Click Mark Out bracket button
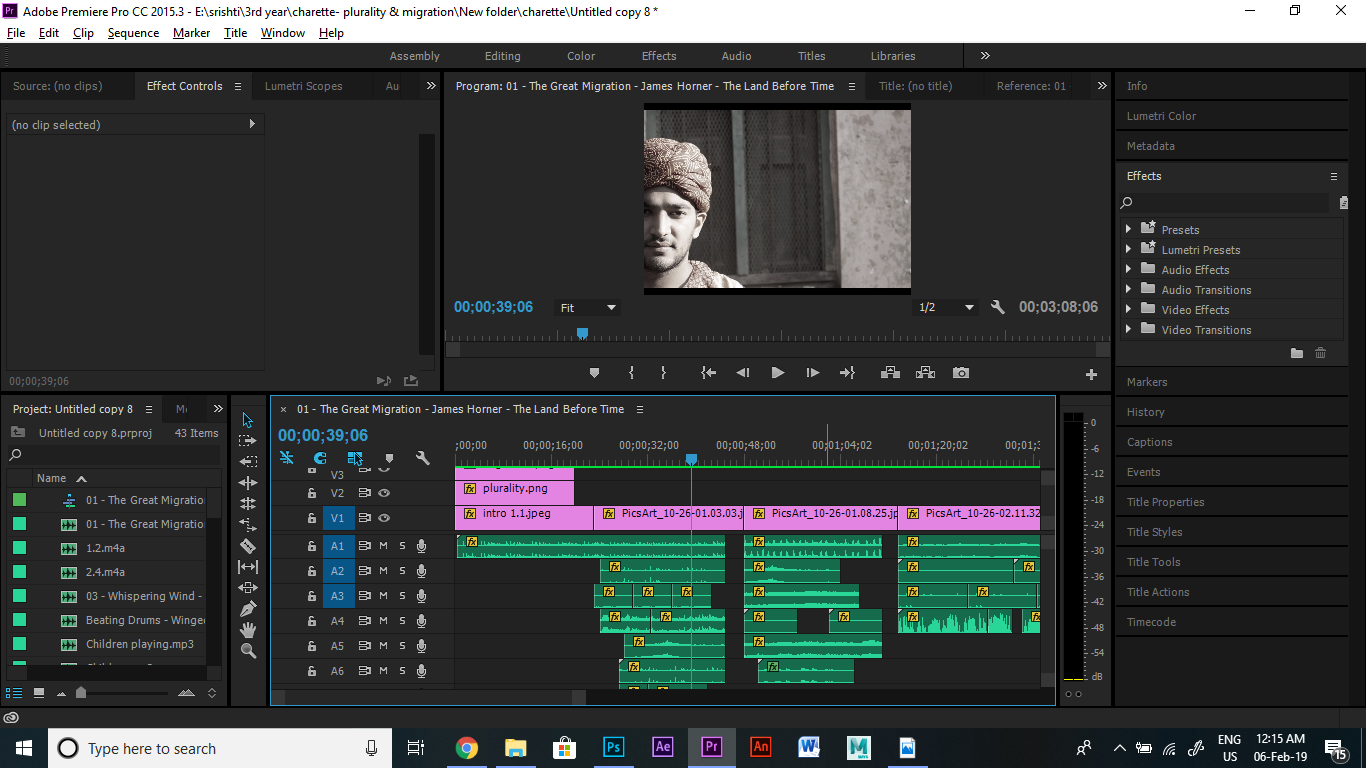 [663, 373]
